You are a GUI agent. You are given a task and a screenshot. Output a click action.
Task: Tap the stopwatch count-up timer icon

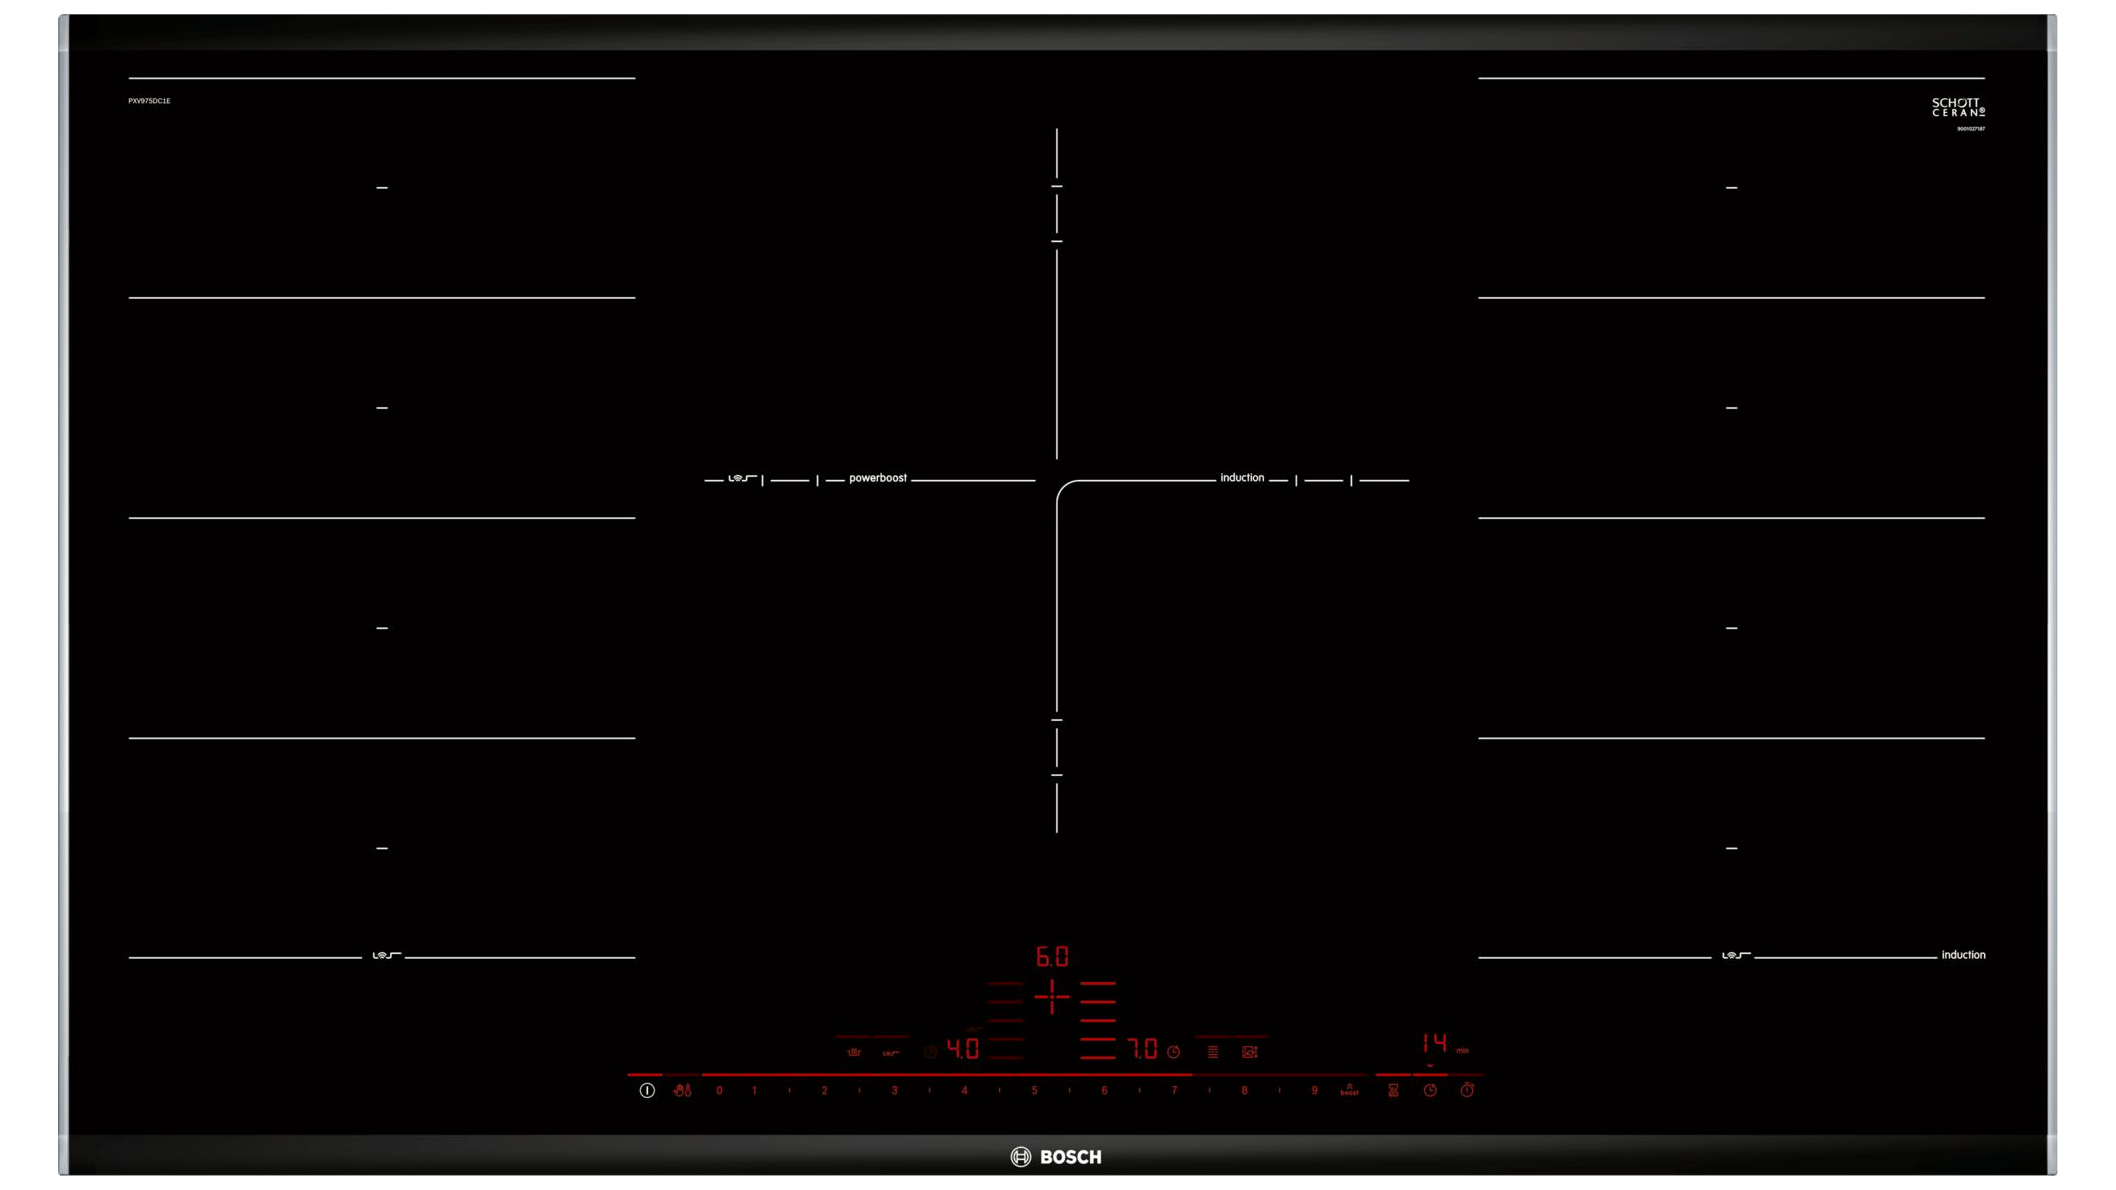[x=1467, y=1090]
